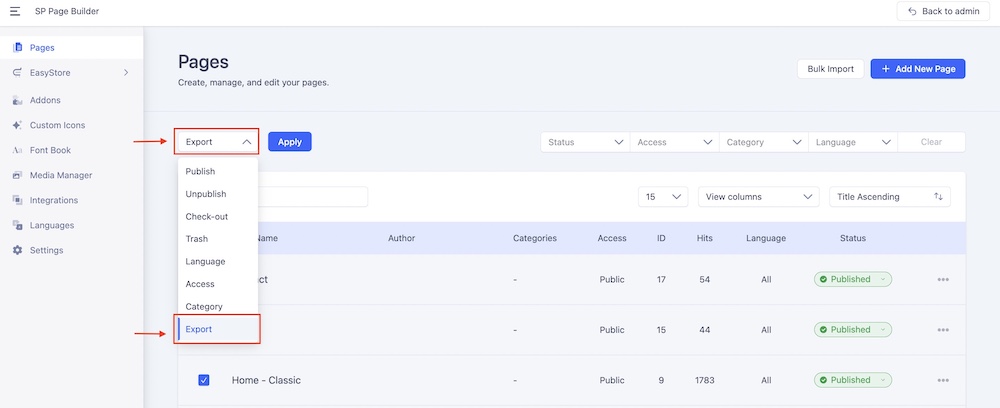Click the Add New Page button

pyautogui.click(x=917, y=69)
